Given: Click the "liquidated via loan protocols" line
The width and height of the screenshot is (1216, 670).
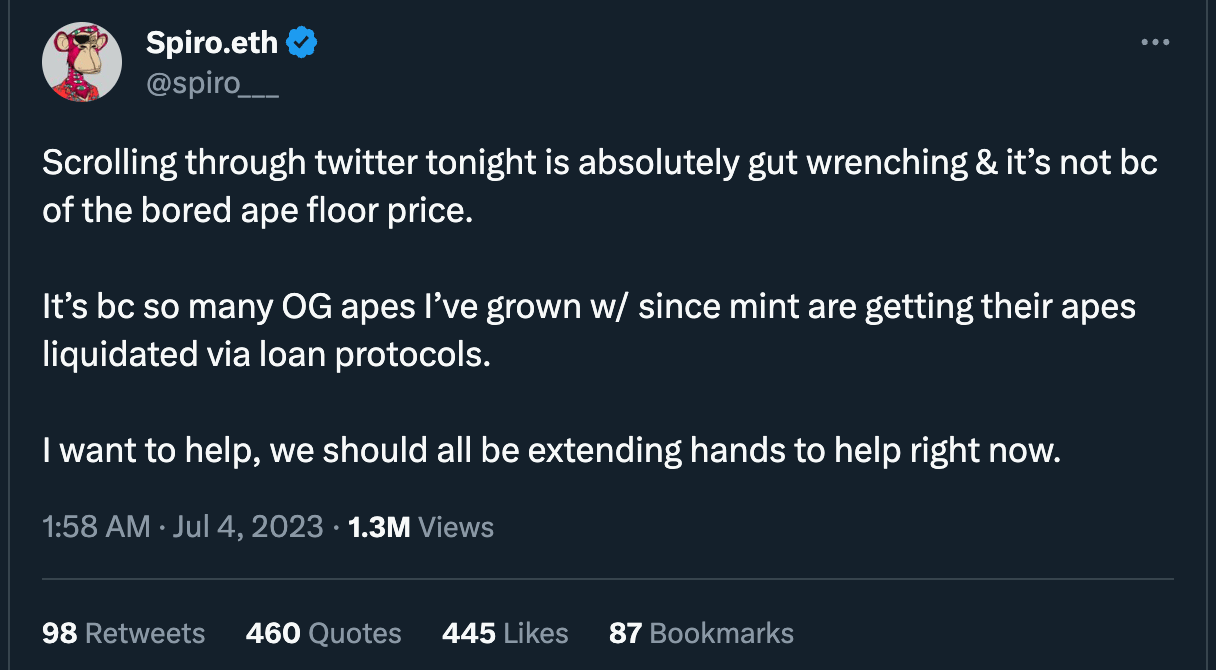Looking at the screenshot, I should pyautogui.click(x=267, y=356).
